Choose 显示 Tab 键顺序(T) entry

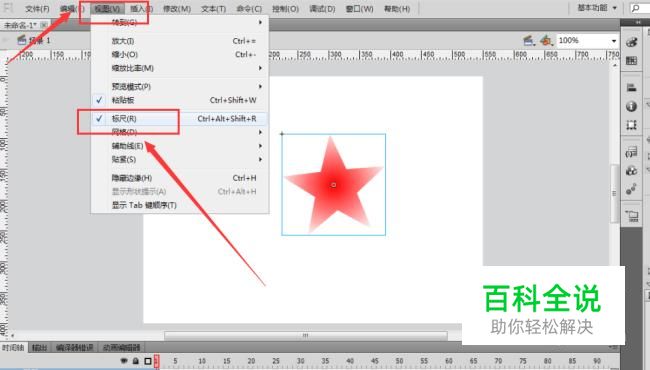point(179,206)
